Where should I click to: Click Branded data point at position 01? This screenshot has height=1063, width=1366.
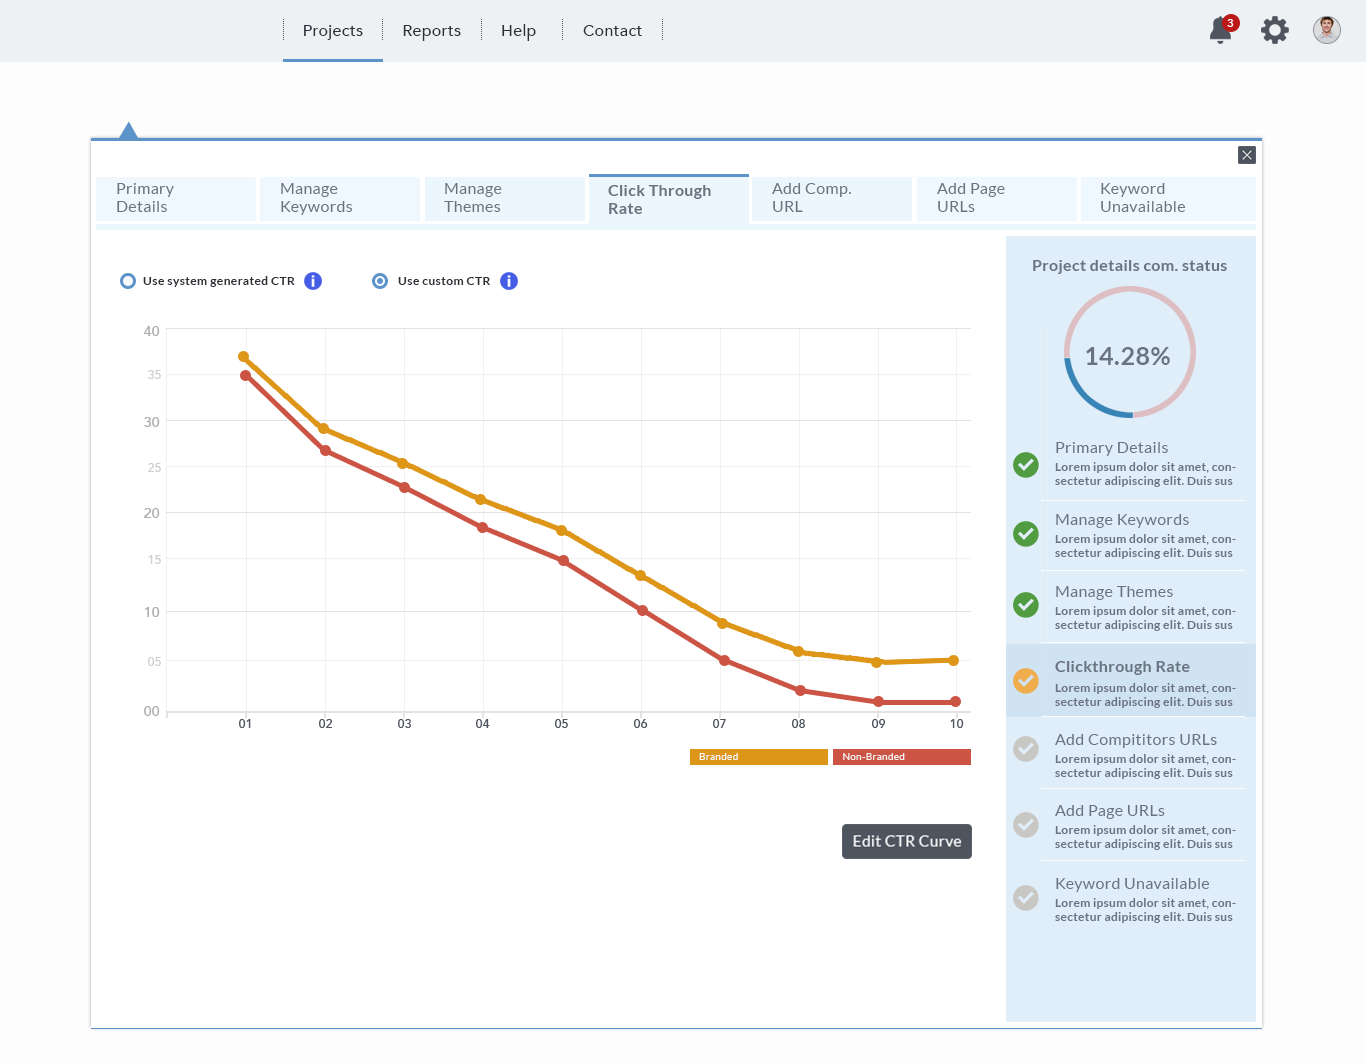pyautogui.click(x=243, y=356)
